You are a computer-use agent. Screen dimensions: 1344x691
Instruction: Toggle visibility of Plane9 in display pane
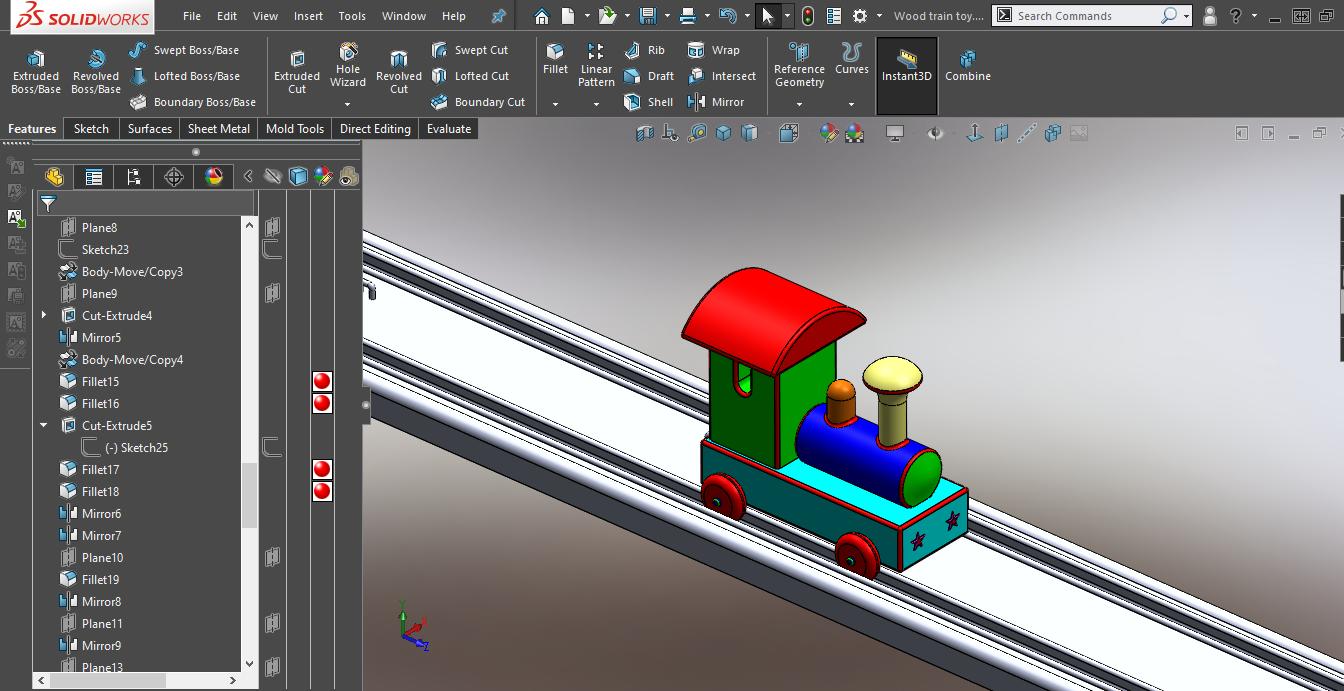click(x=271, y=294)
